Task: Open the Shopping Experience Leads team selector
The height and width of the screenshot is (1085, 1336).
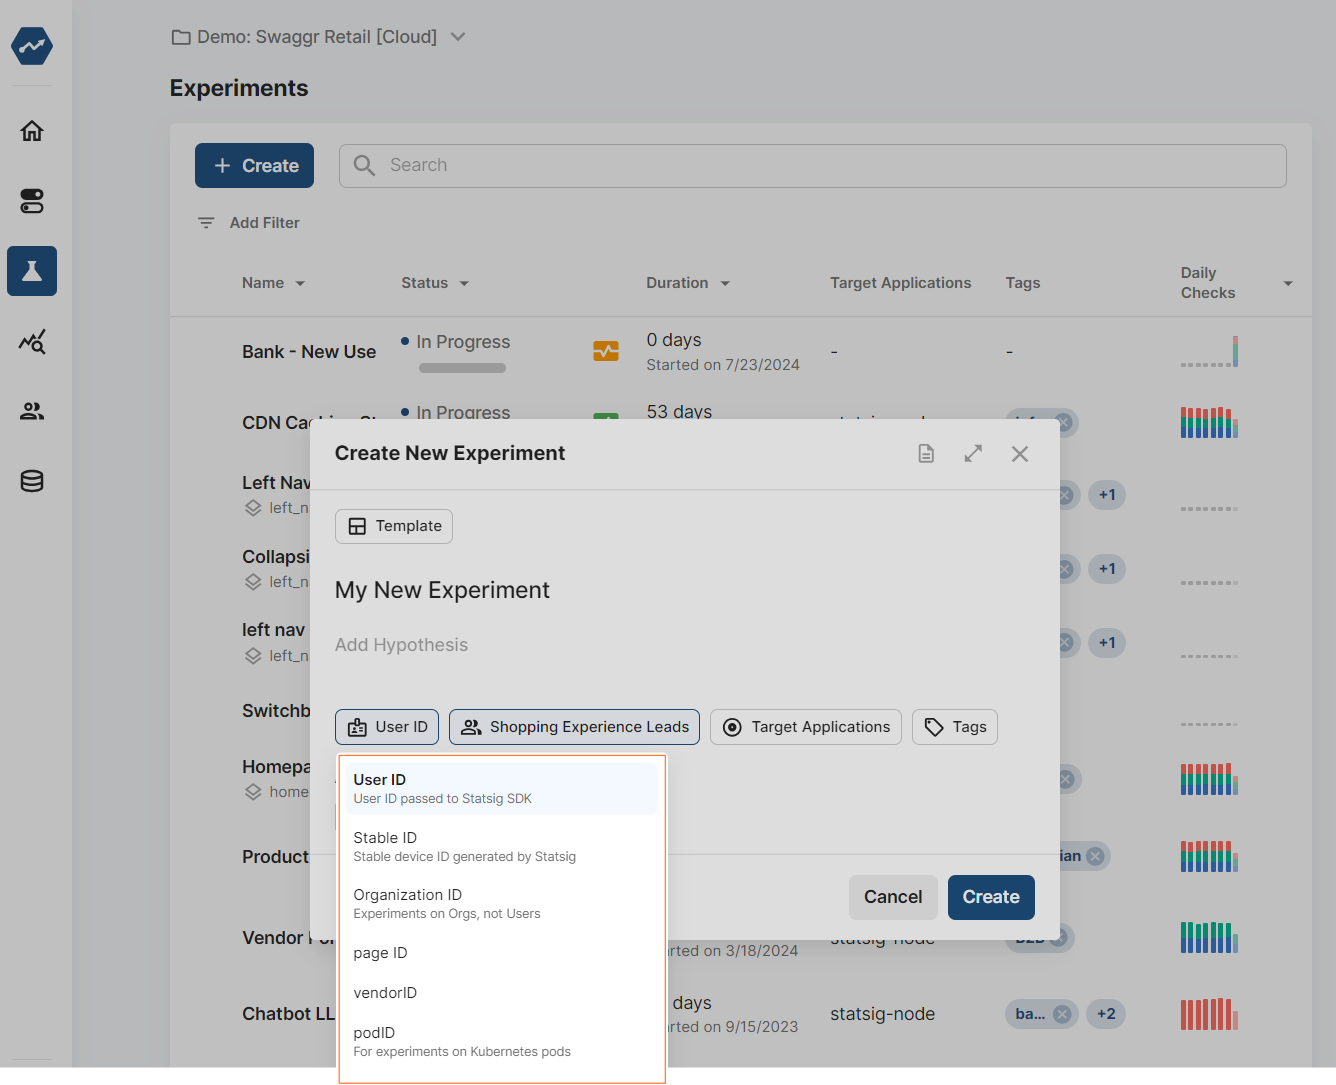Action: tap(573, 727)
